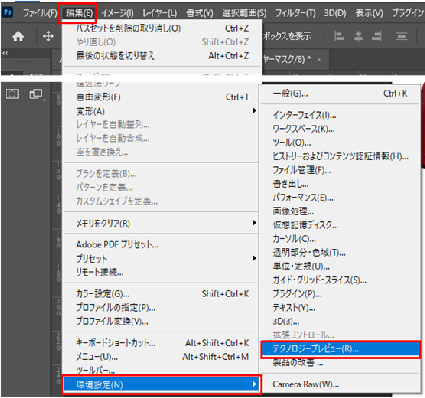Open ヒストリーおよびコンテンツ認証情報(H)...

tap(340, 156)
